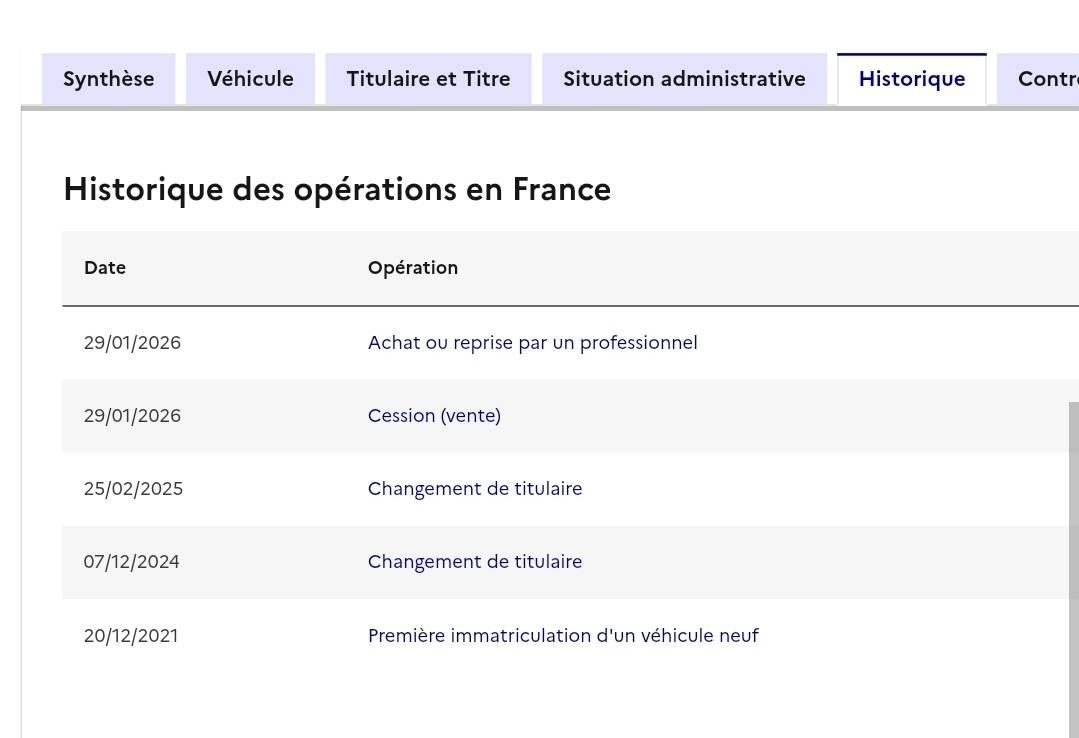Click the vertical scrollbar on the right

pyautogui.click(x=1073, y=560)
